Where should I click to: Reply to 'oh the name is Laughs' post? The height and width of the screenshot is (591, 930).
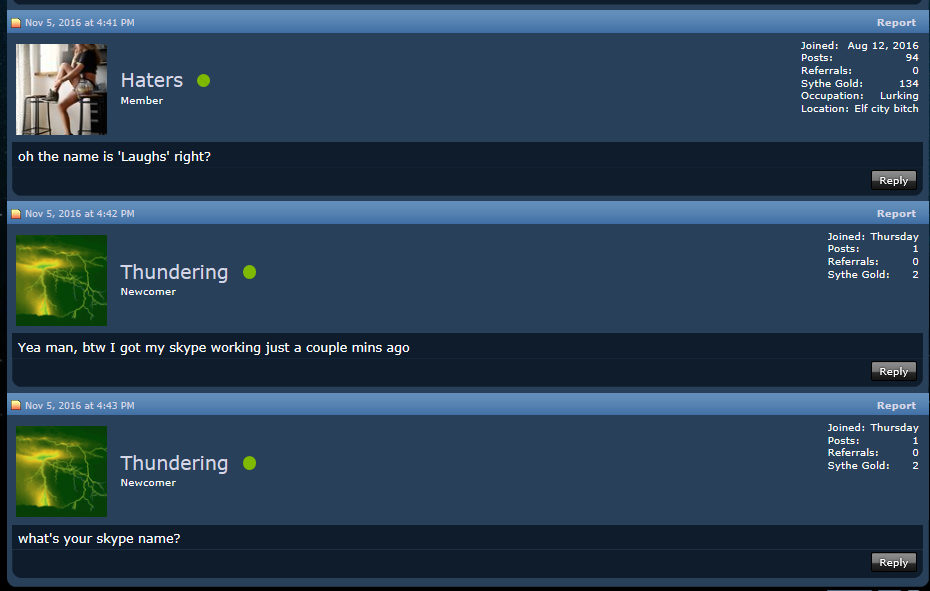(x=894, y=180)
